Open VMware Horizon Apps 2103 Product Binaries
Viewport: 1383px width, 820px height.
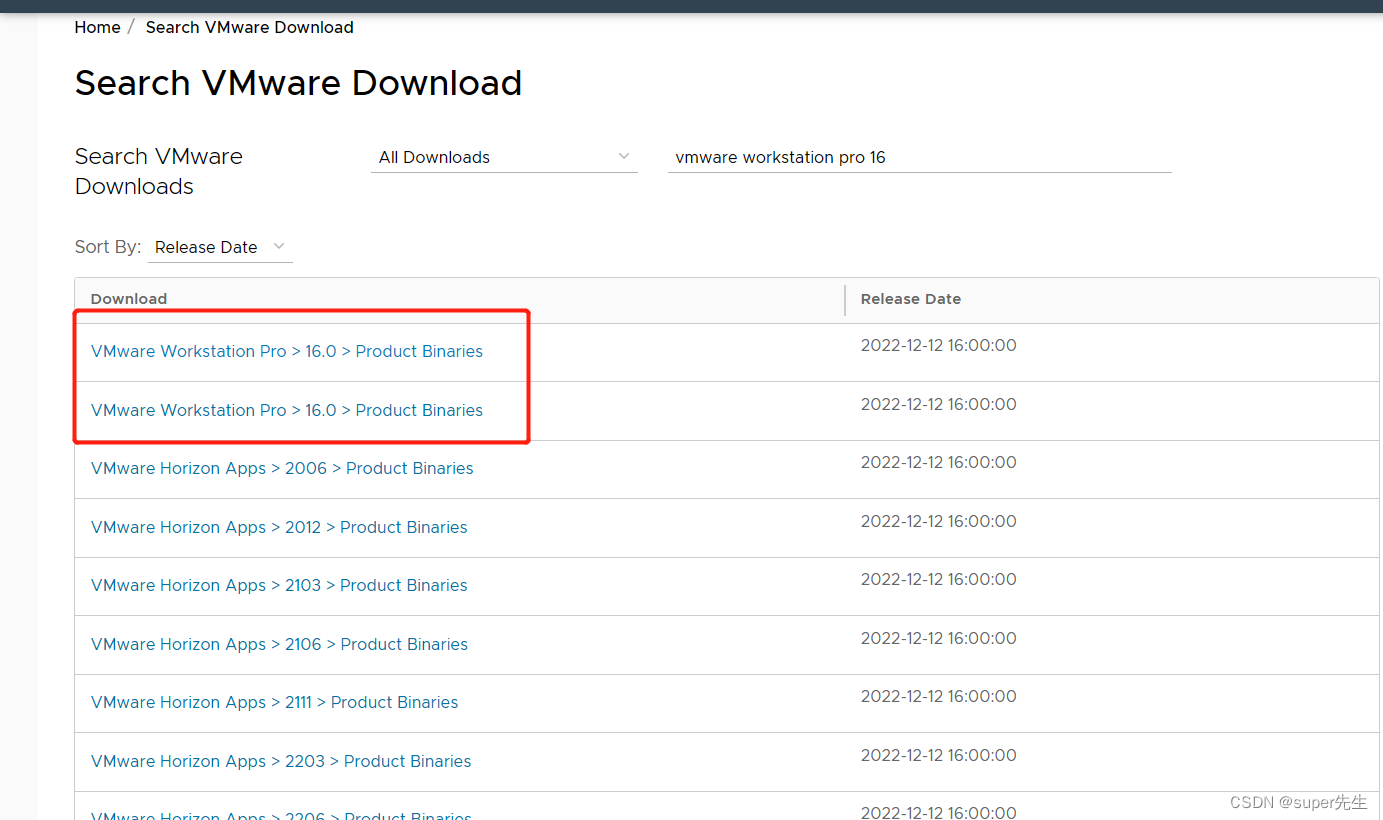point(279,585)
